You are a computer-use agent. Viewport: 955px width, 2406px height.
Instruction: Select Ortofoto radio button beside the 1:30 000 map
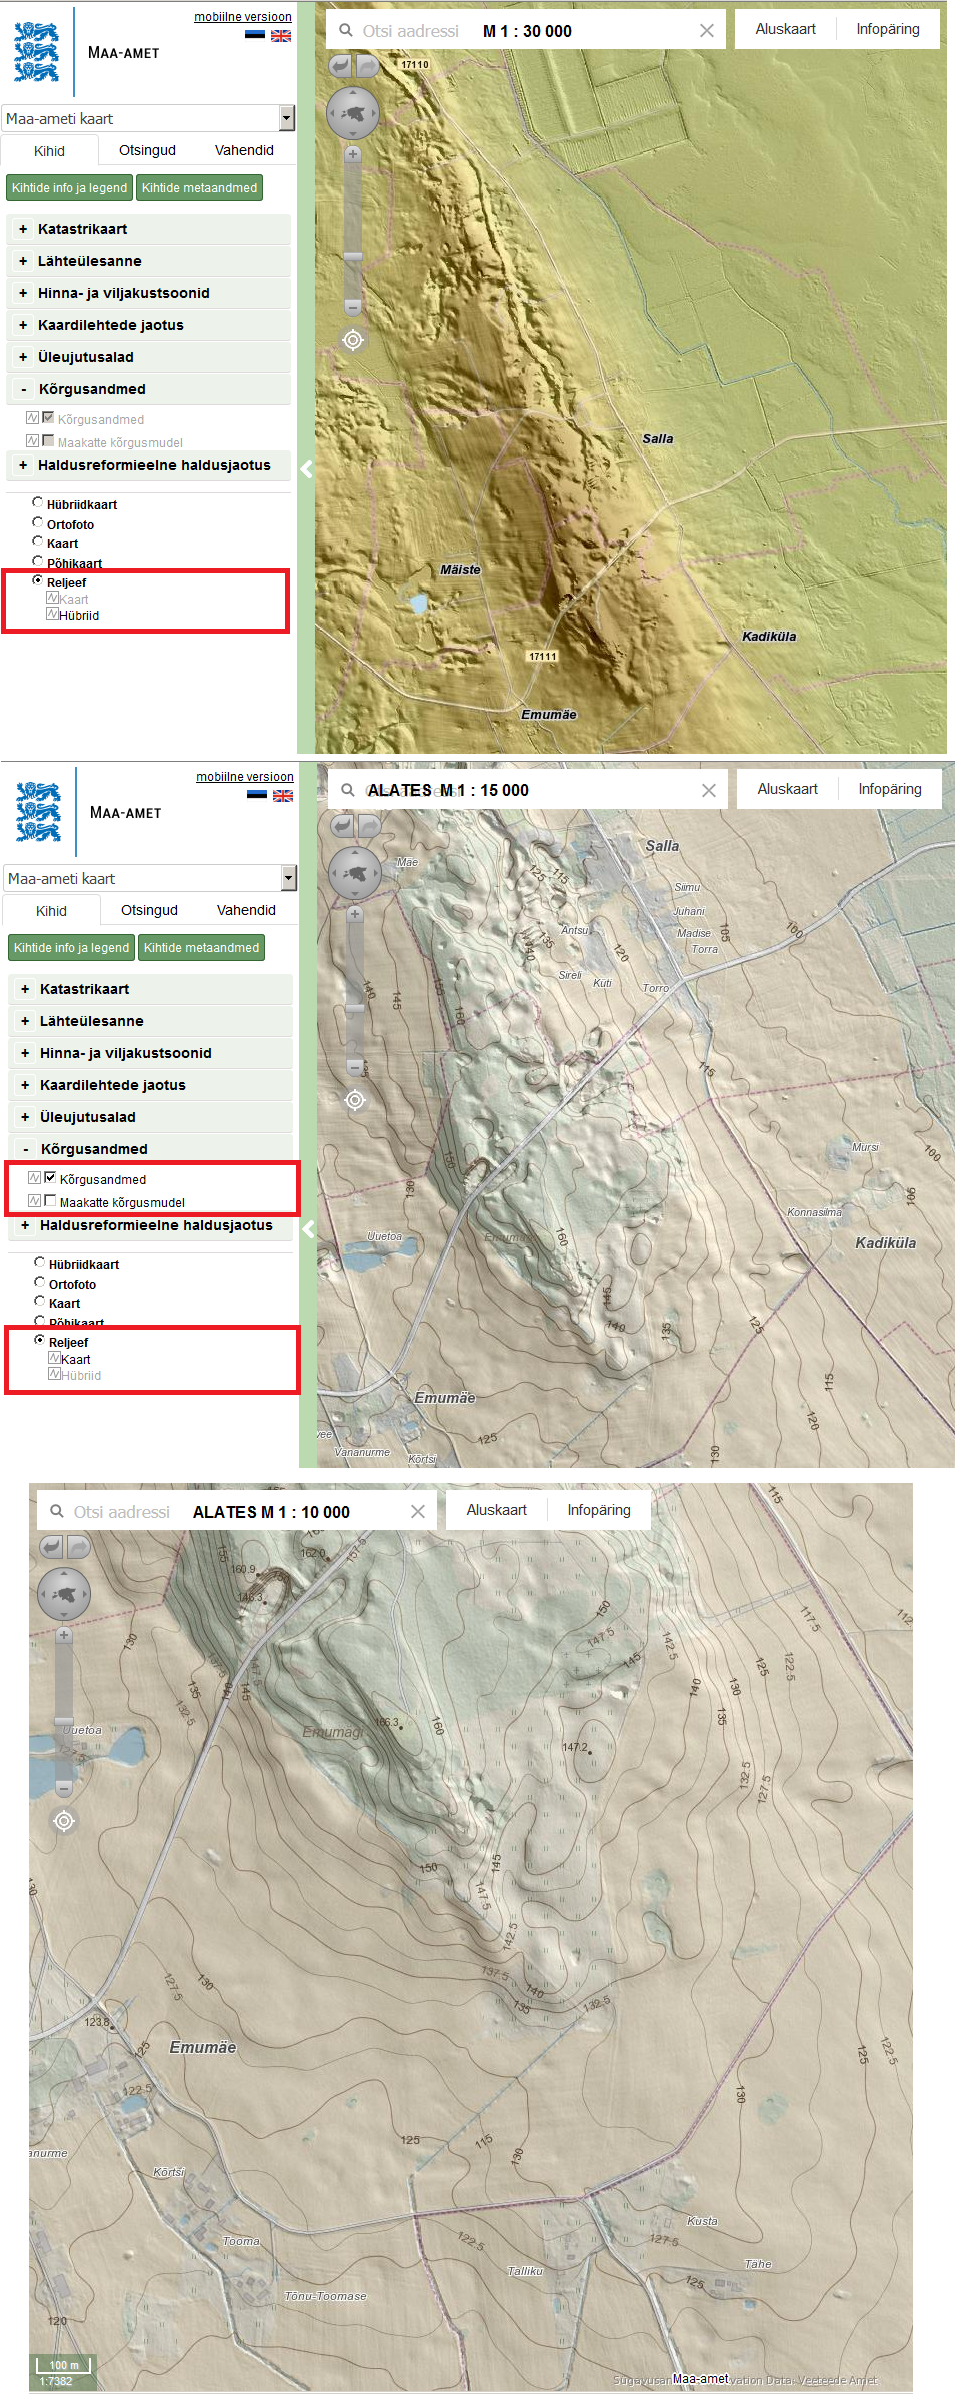(x=38, y=522)
